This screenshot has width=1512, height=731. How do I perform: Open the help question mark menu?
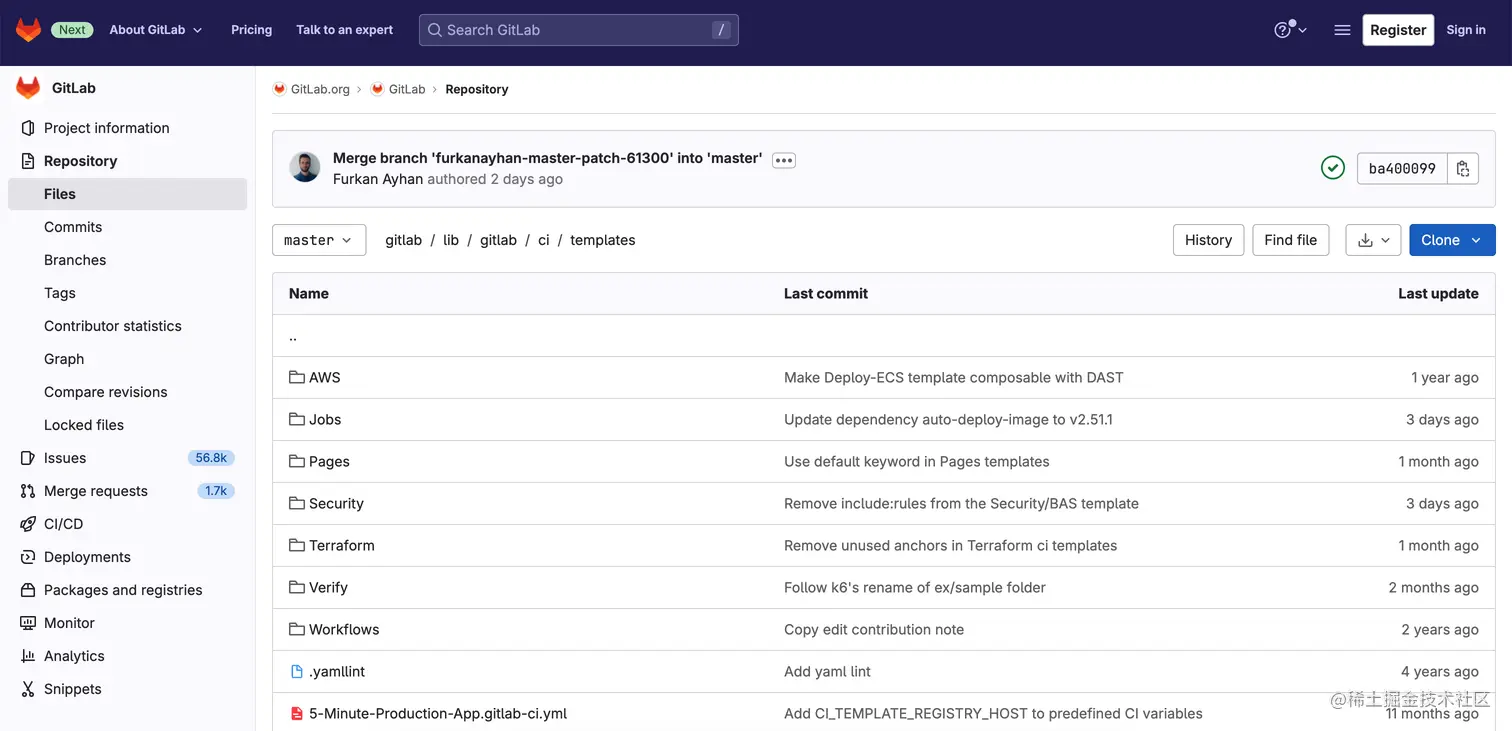[x=1290, y=30]
